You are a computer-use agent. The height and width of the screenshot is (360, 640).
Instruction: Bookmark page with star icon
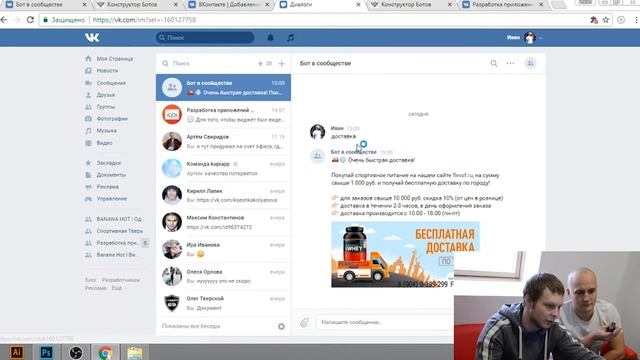coord(606,20)
